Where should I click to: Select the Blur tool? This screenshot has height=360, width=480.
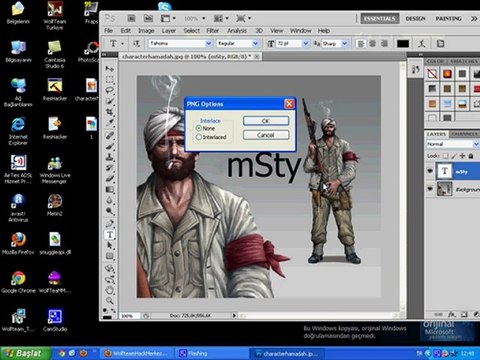tap(110, 200)
